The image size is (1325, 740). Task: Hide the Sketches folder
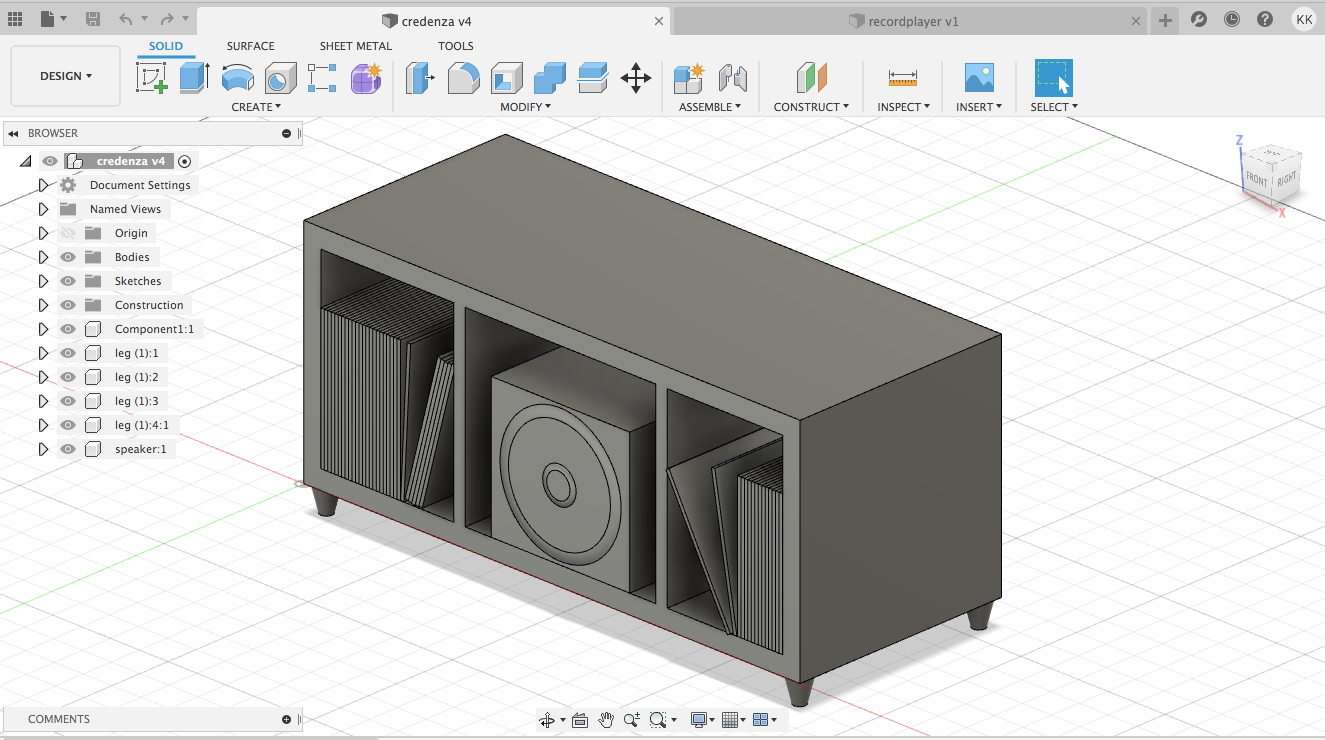pyautogui.click(x=68, y=281)
